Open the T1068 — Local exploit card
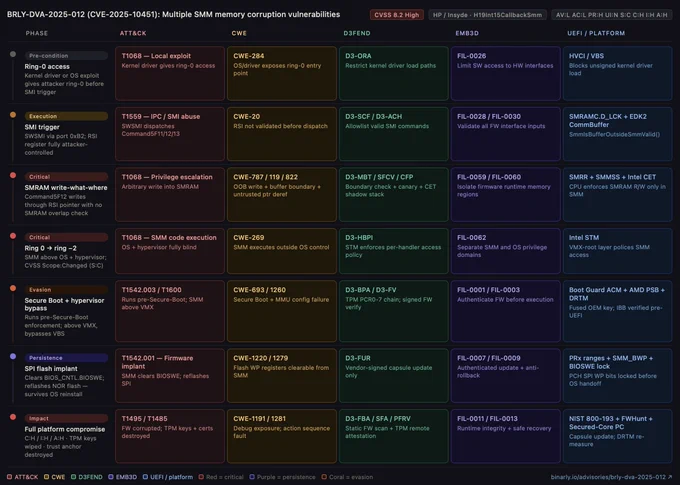The image size is (680, 485). click(170, 73)
